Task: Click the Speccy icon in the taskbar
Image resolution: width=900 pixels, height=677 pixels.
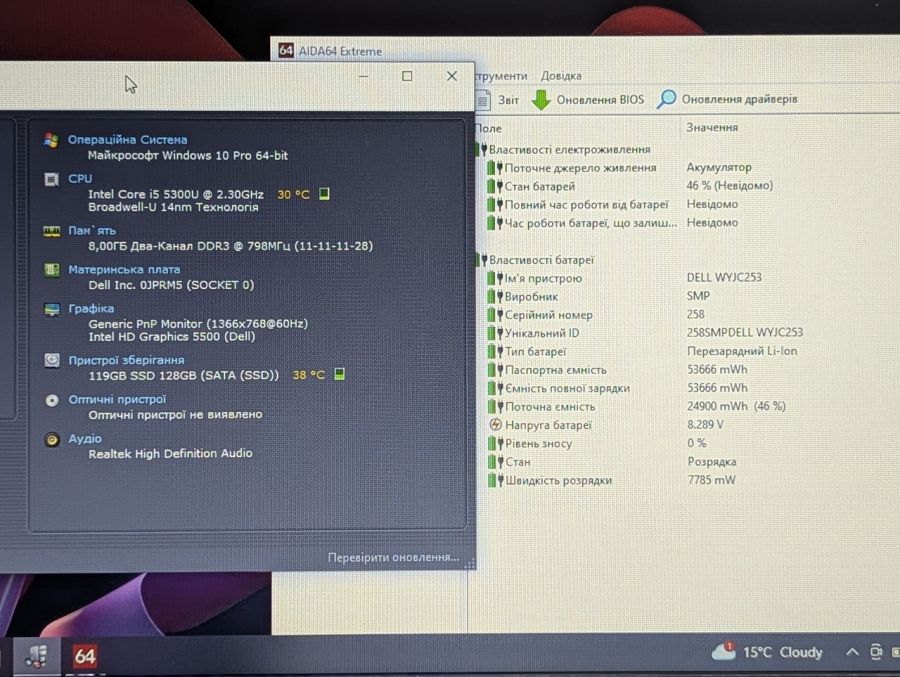Action: [x=37, y=656]
